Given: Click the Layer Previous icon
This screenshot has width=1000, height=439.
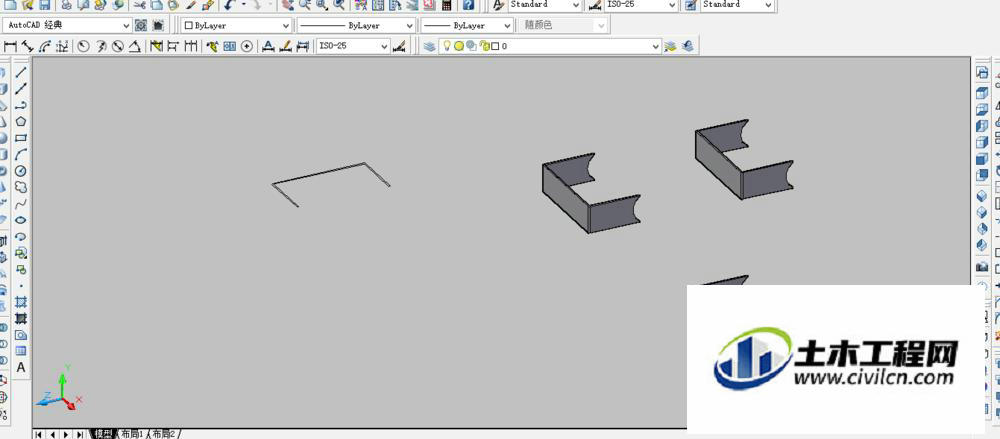Looking at the screenshot, I should pyautogui.click(x=688, y=46).
